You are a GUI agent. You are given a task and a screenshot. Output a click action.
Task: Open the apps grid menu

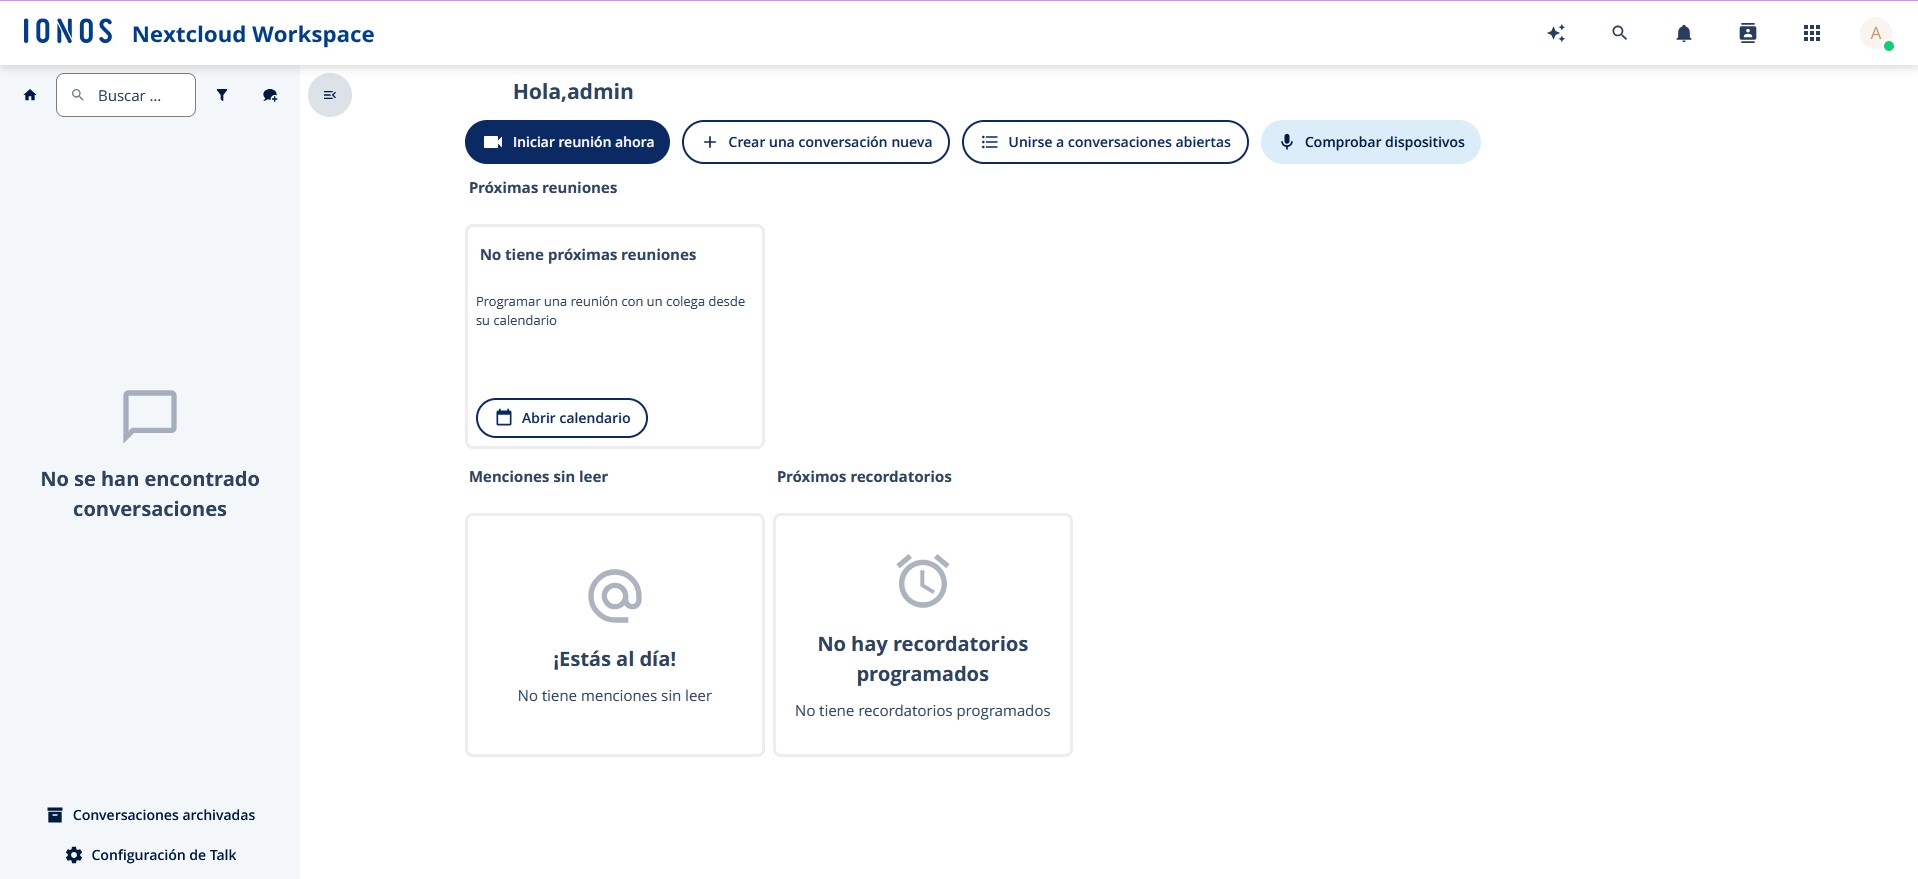coord(1811,33)
